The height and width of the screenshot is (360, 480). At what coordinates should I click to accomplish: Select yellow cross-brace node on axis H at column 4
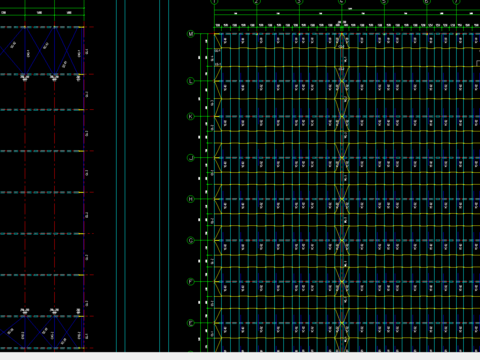tap(342, 199)
